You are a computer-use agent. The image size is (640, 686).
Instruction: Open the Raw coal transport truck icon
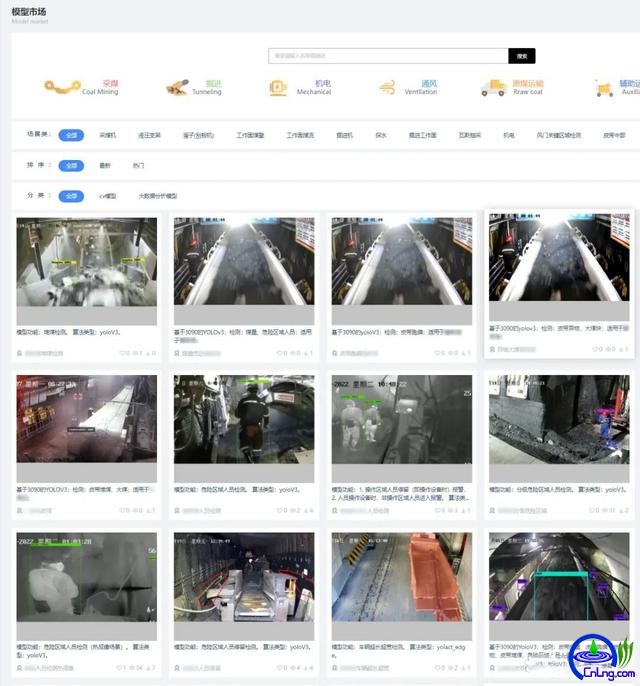click(493, 88)
